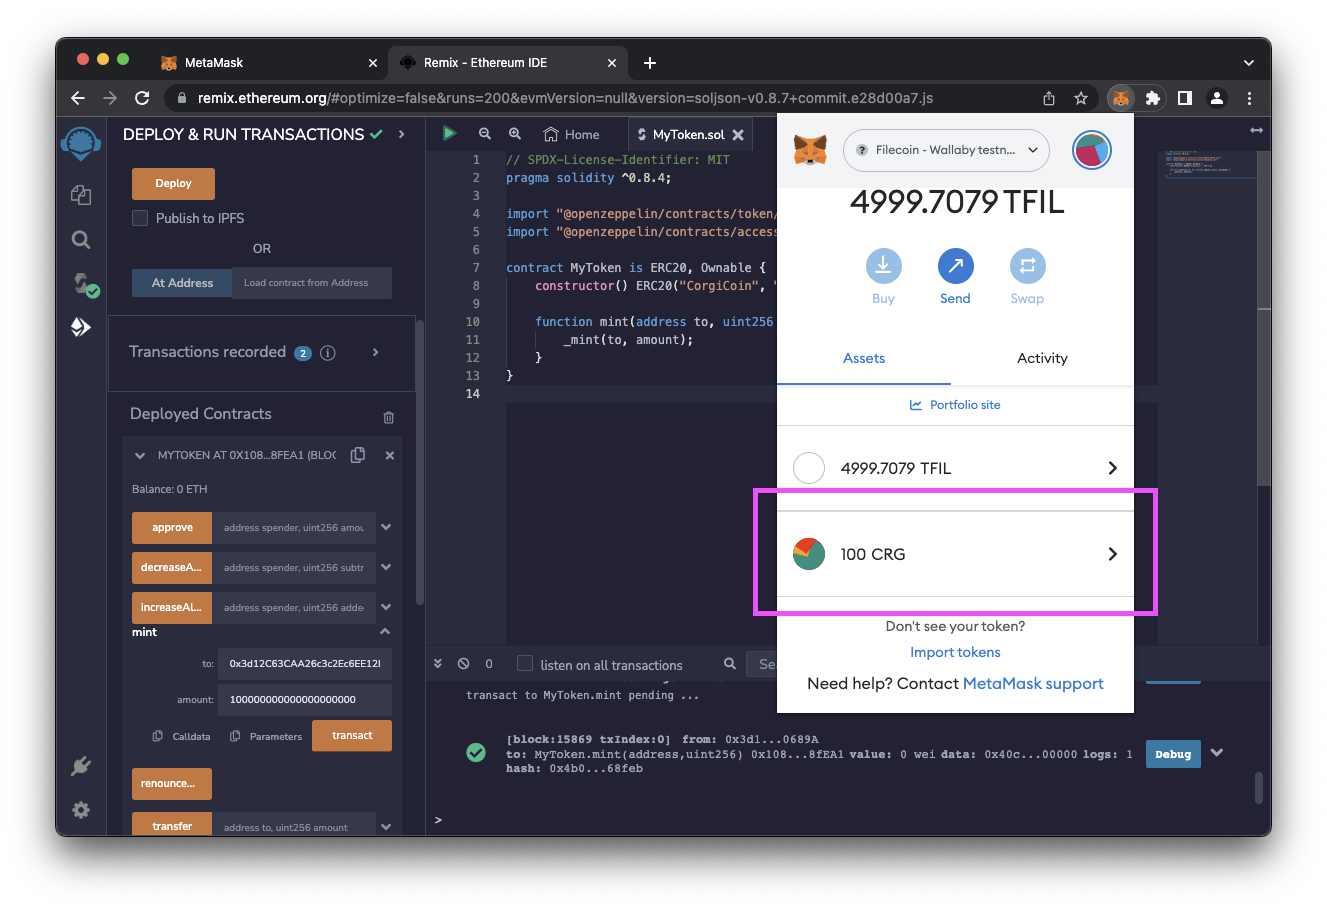Zoom in the editor font
This screenshot has height=910, width=1327.
[515, 133]
